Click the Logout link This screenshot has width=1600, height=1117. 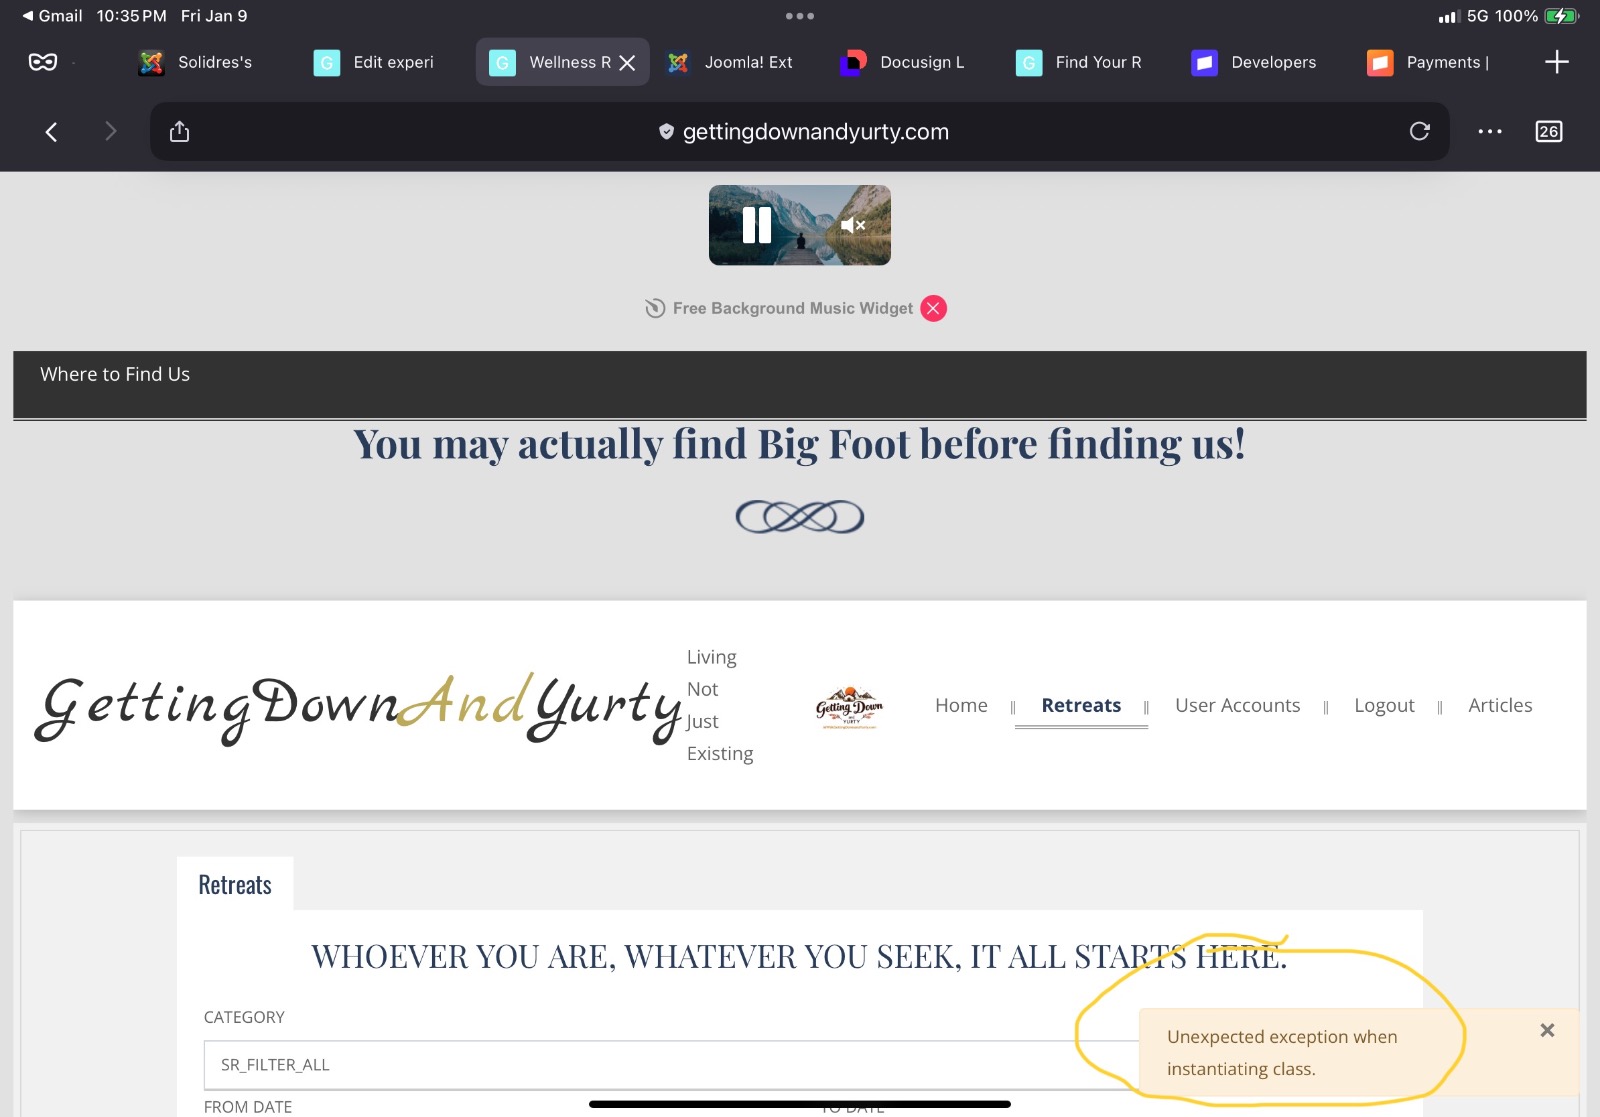pos(1384,705)
